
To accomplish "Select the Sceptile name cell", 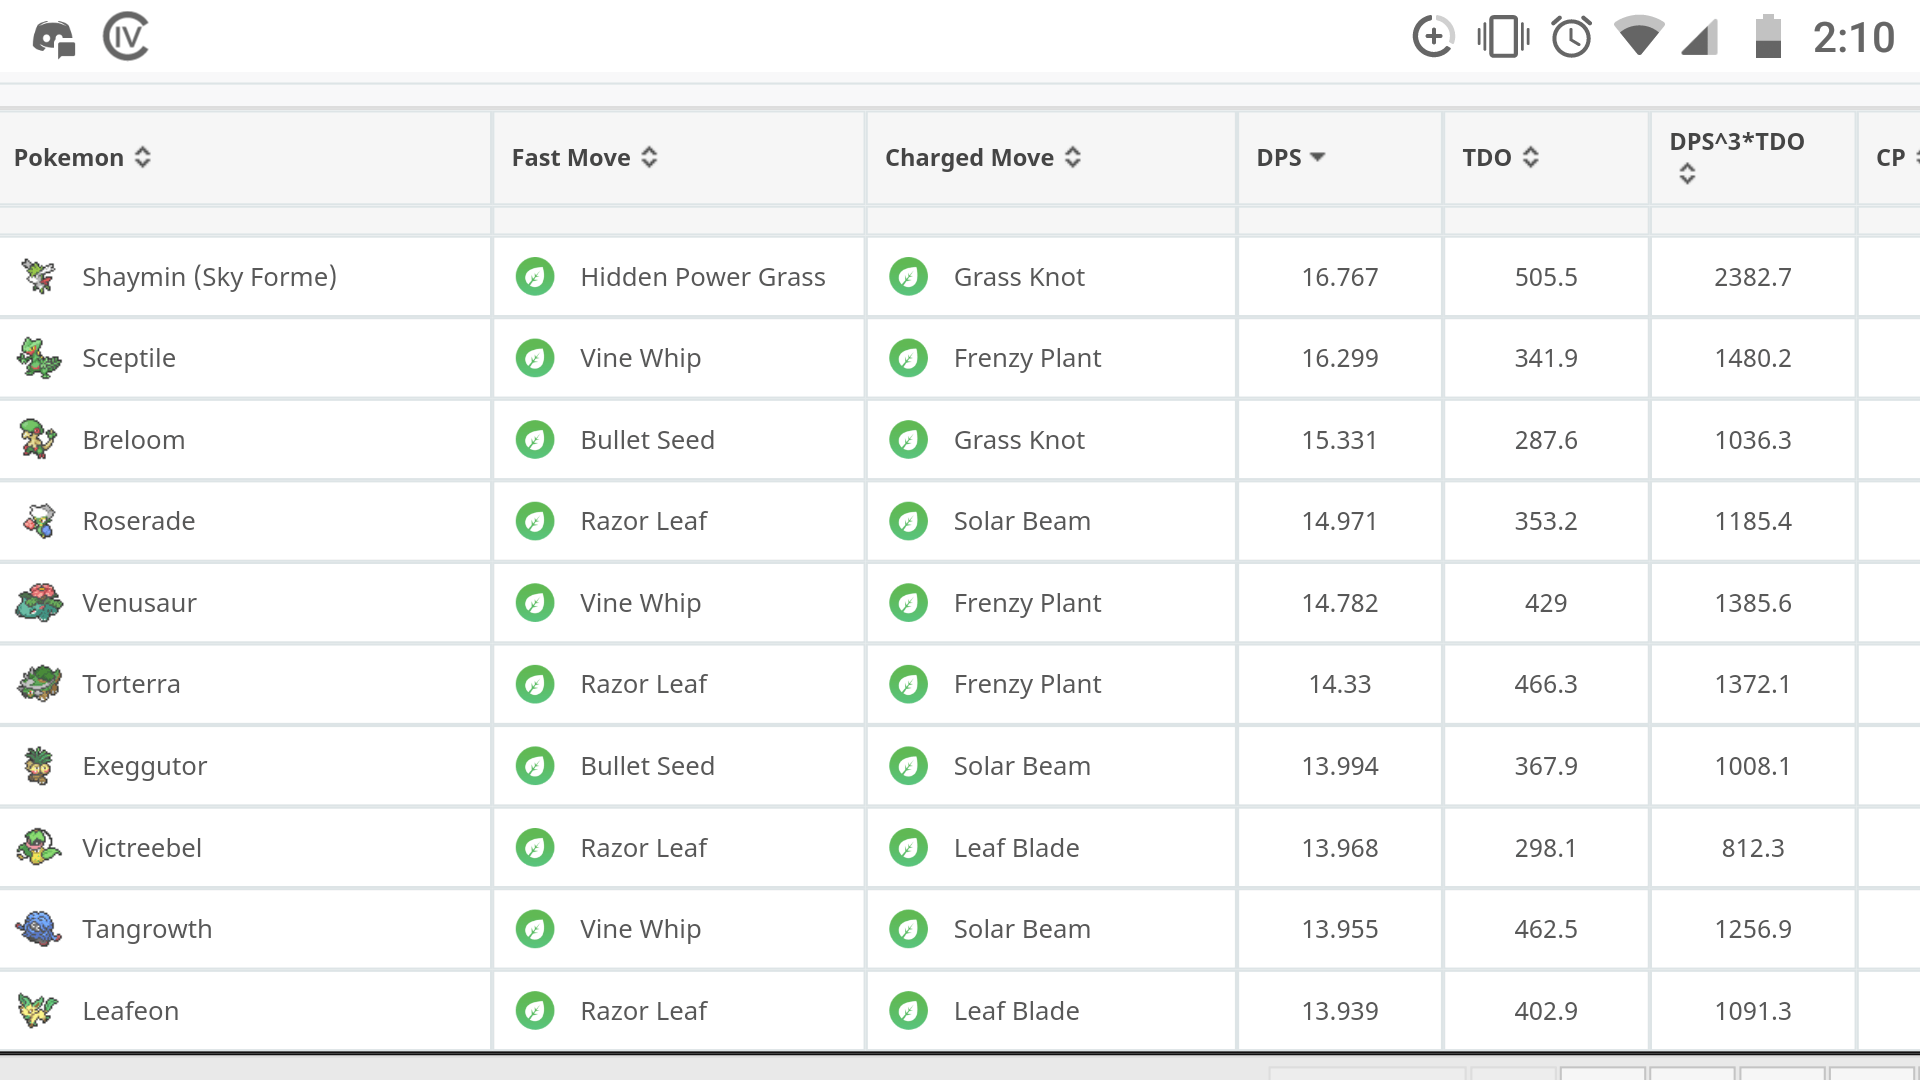I will pos(129,358).
